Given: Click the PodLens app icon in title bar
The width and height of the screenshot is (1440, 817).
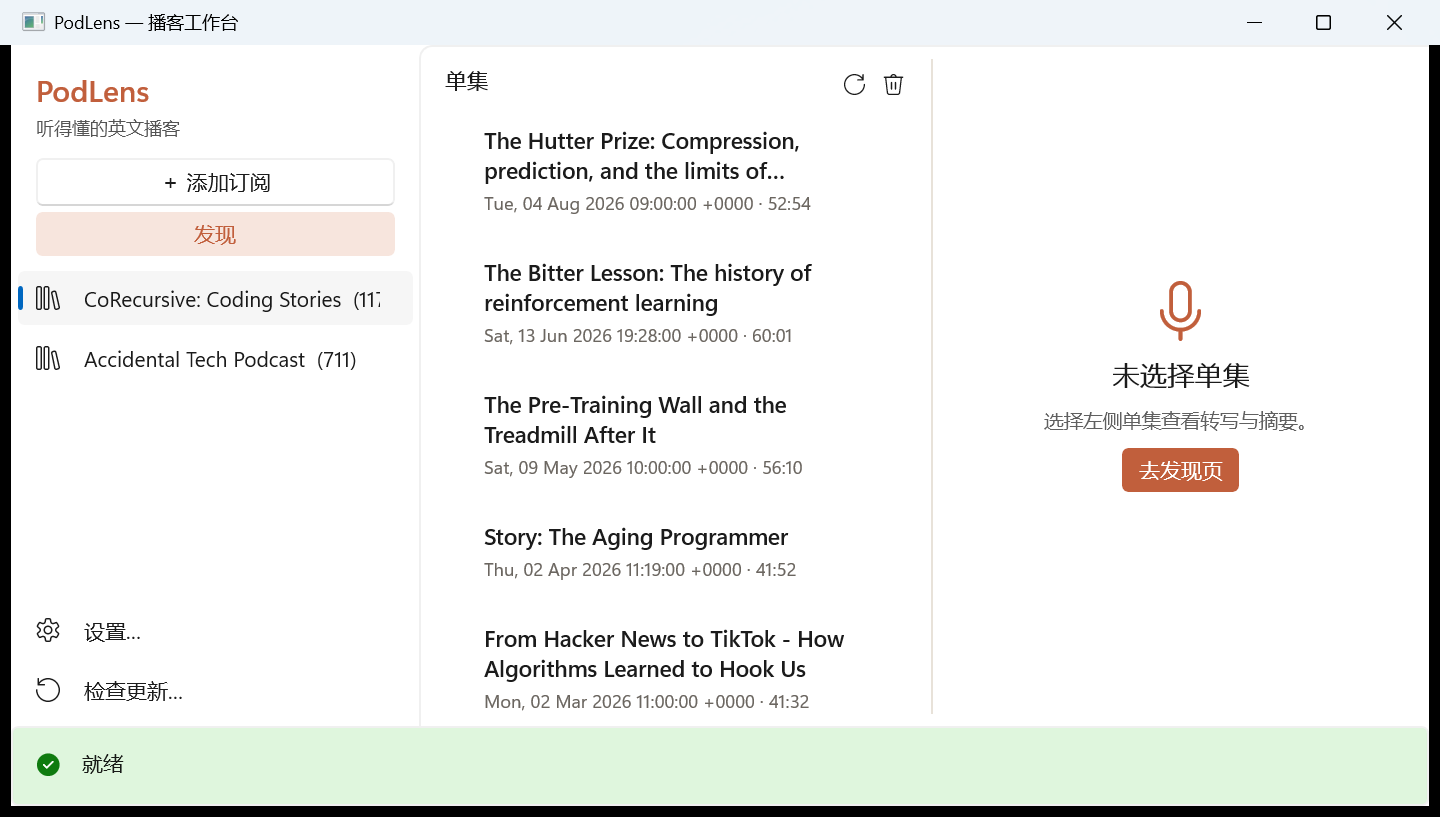Looking at the screenshot, I should (33, 22).
